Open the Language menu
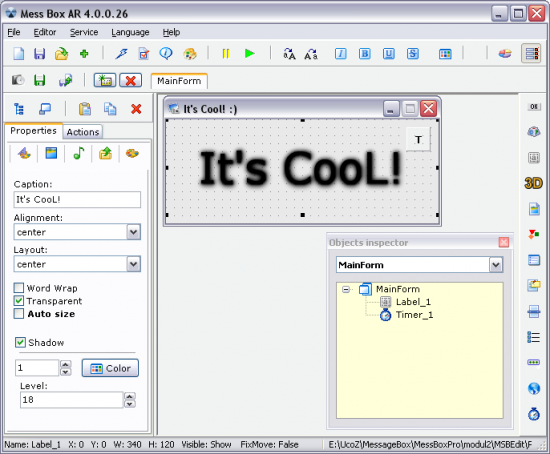Viewport: 550px width, 454px height. coord(130,32)
